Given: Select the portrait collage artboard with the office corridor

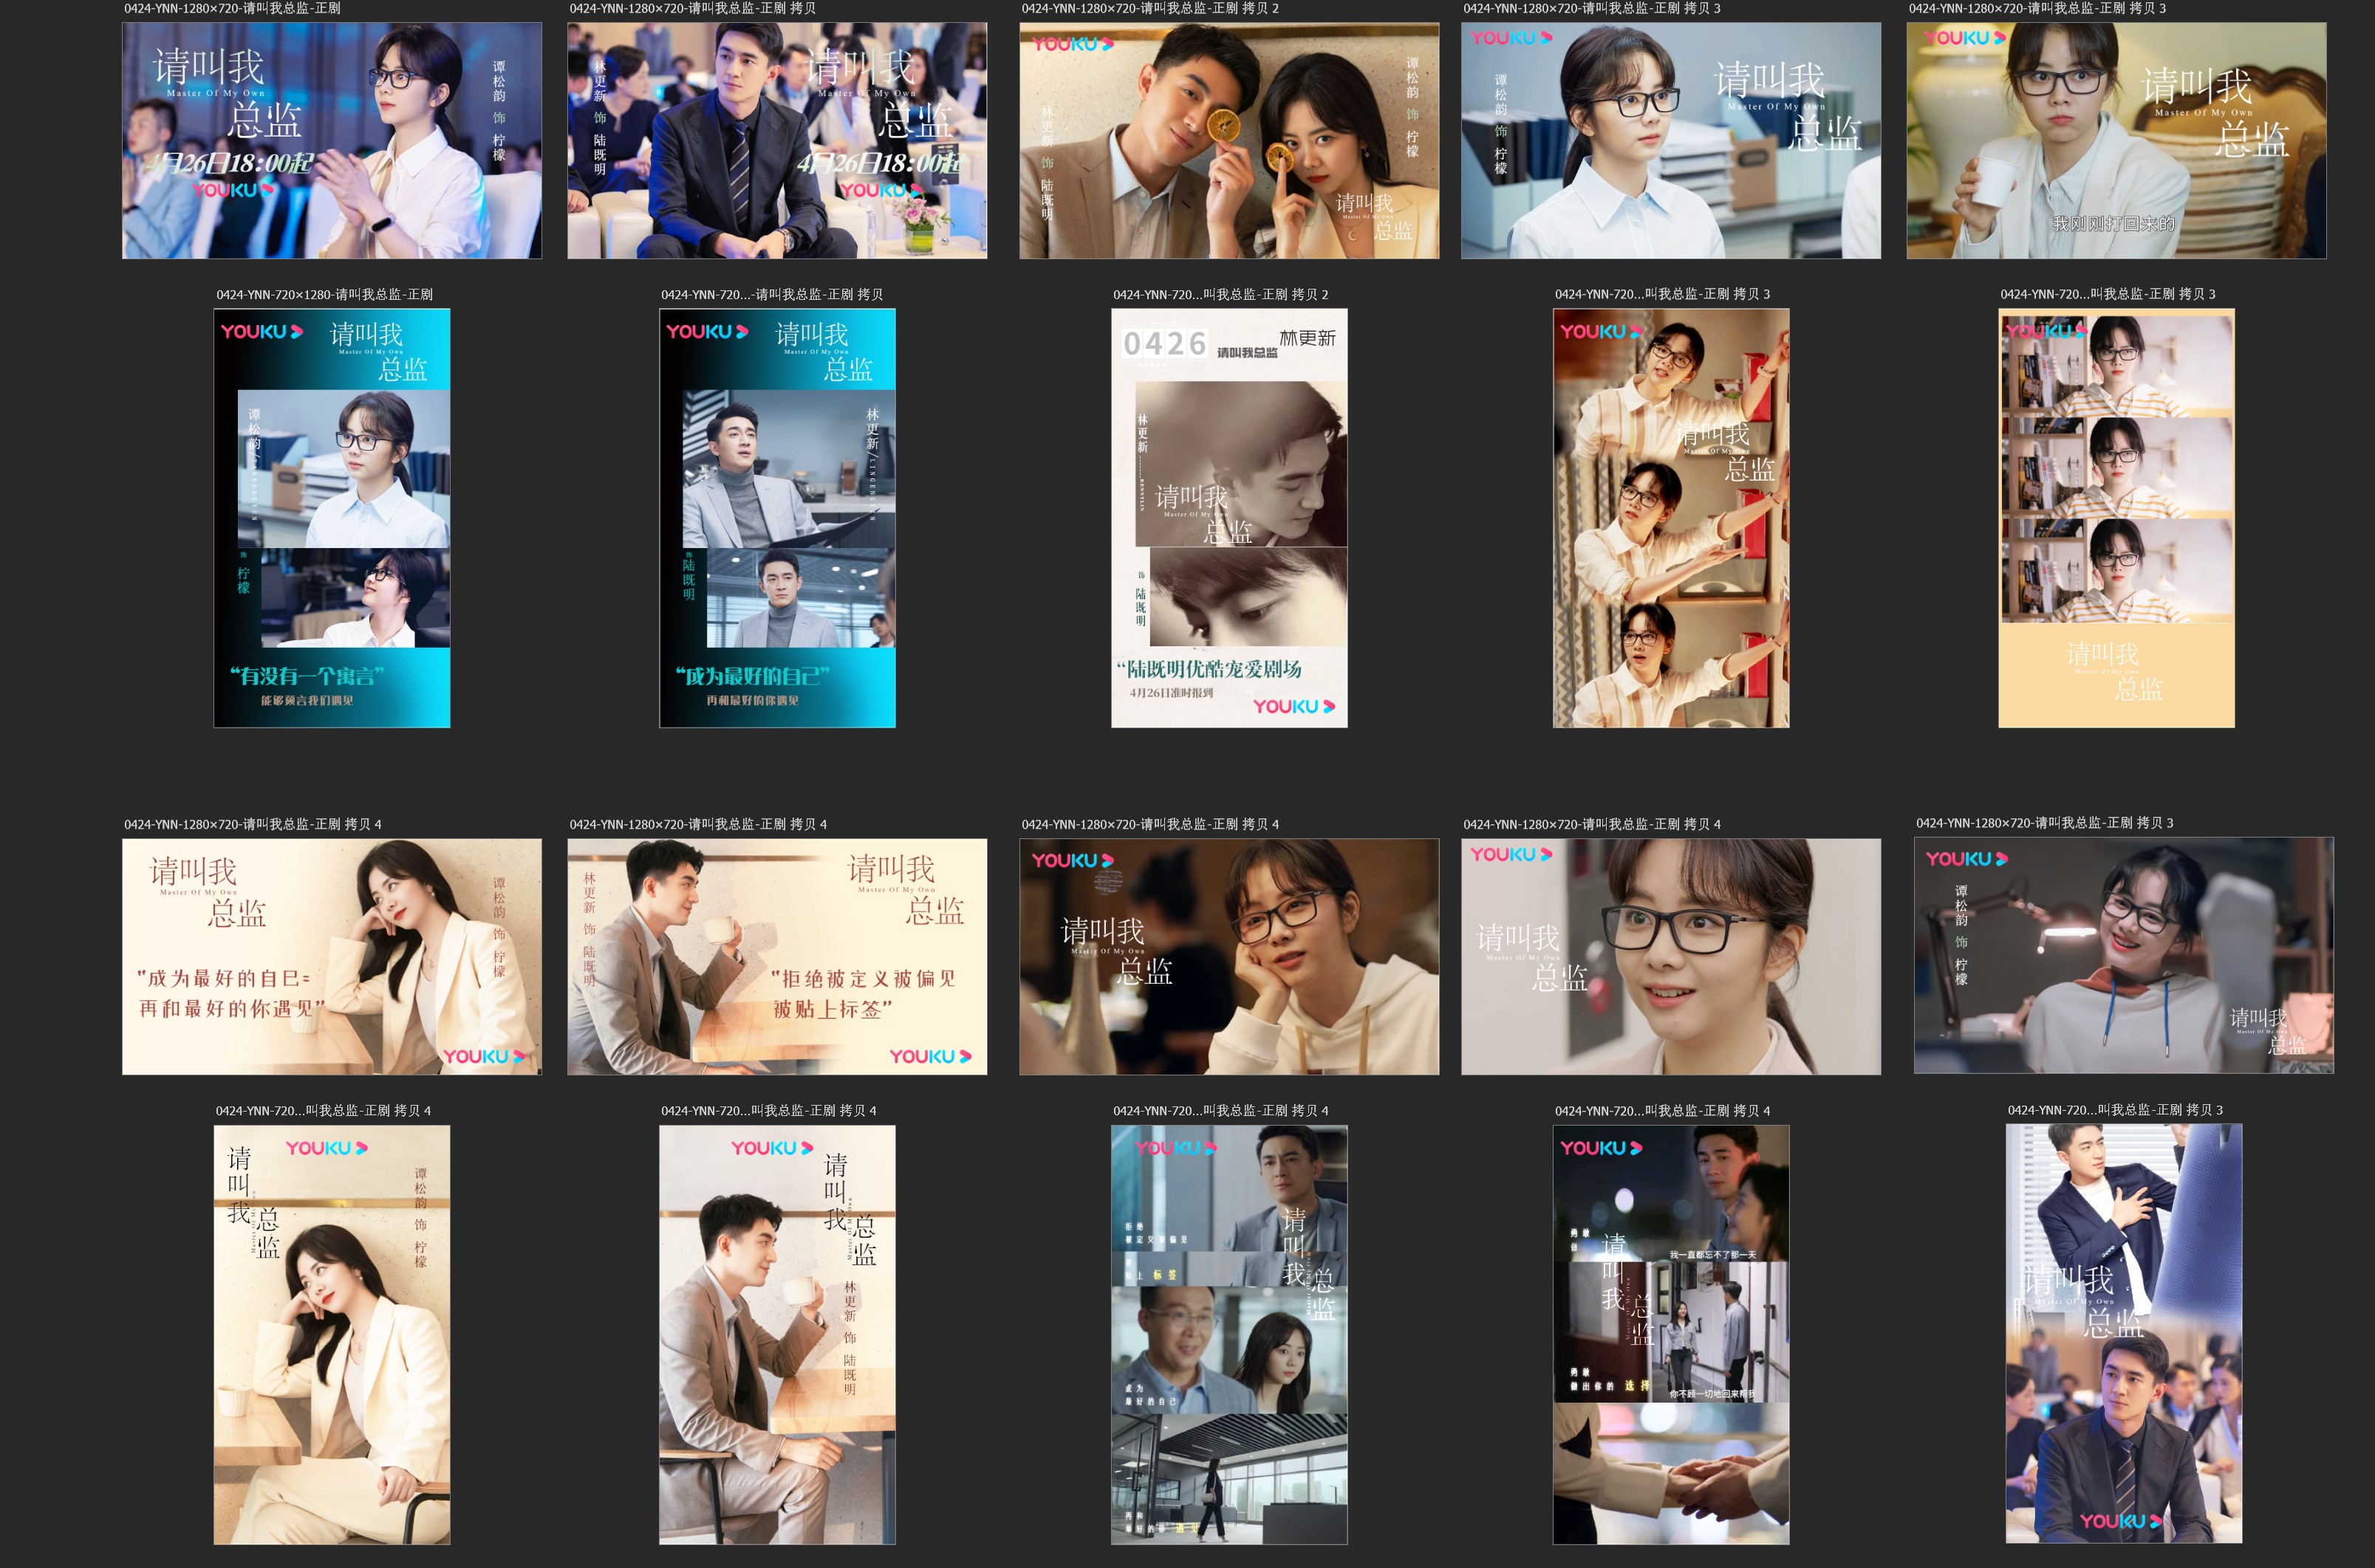Looking at the screenshot, I should (x=1229, y=1335).
